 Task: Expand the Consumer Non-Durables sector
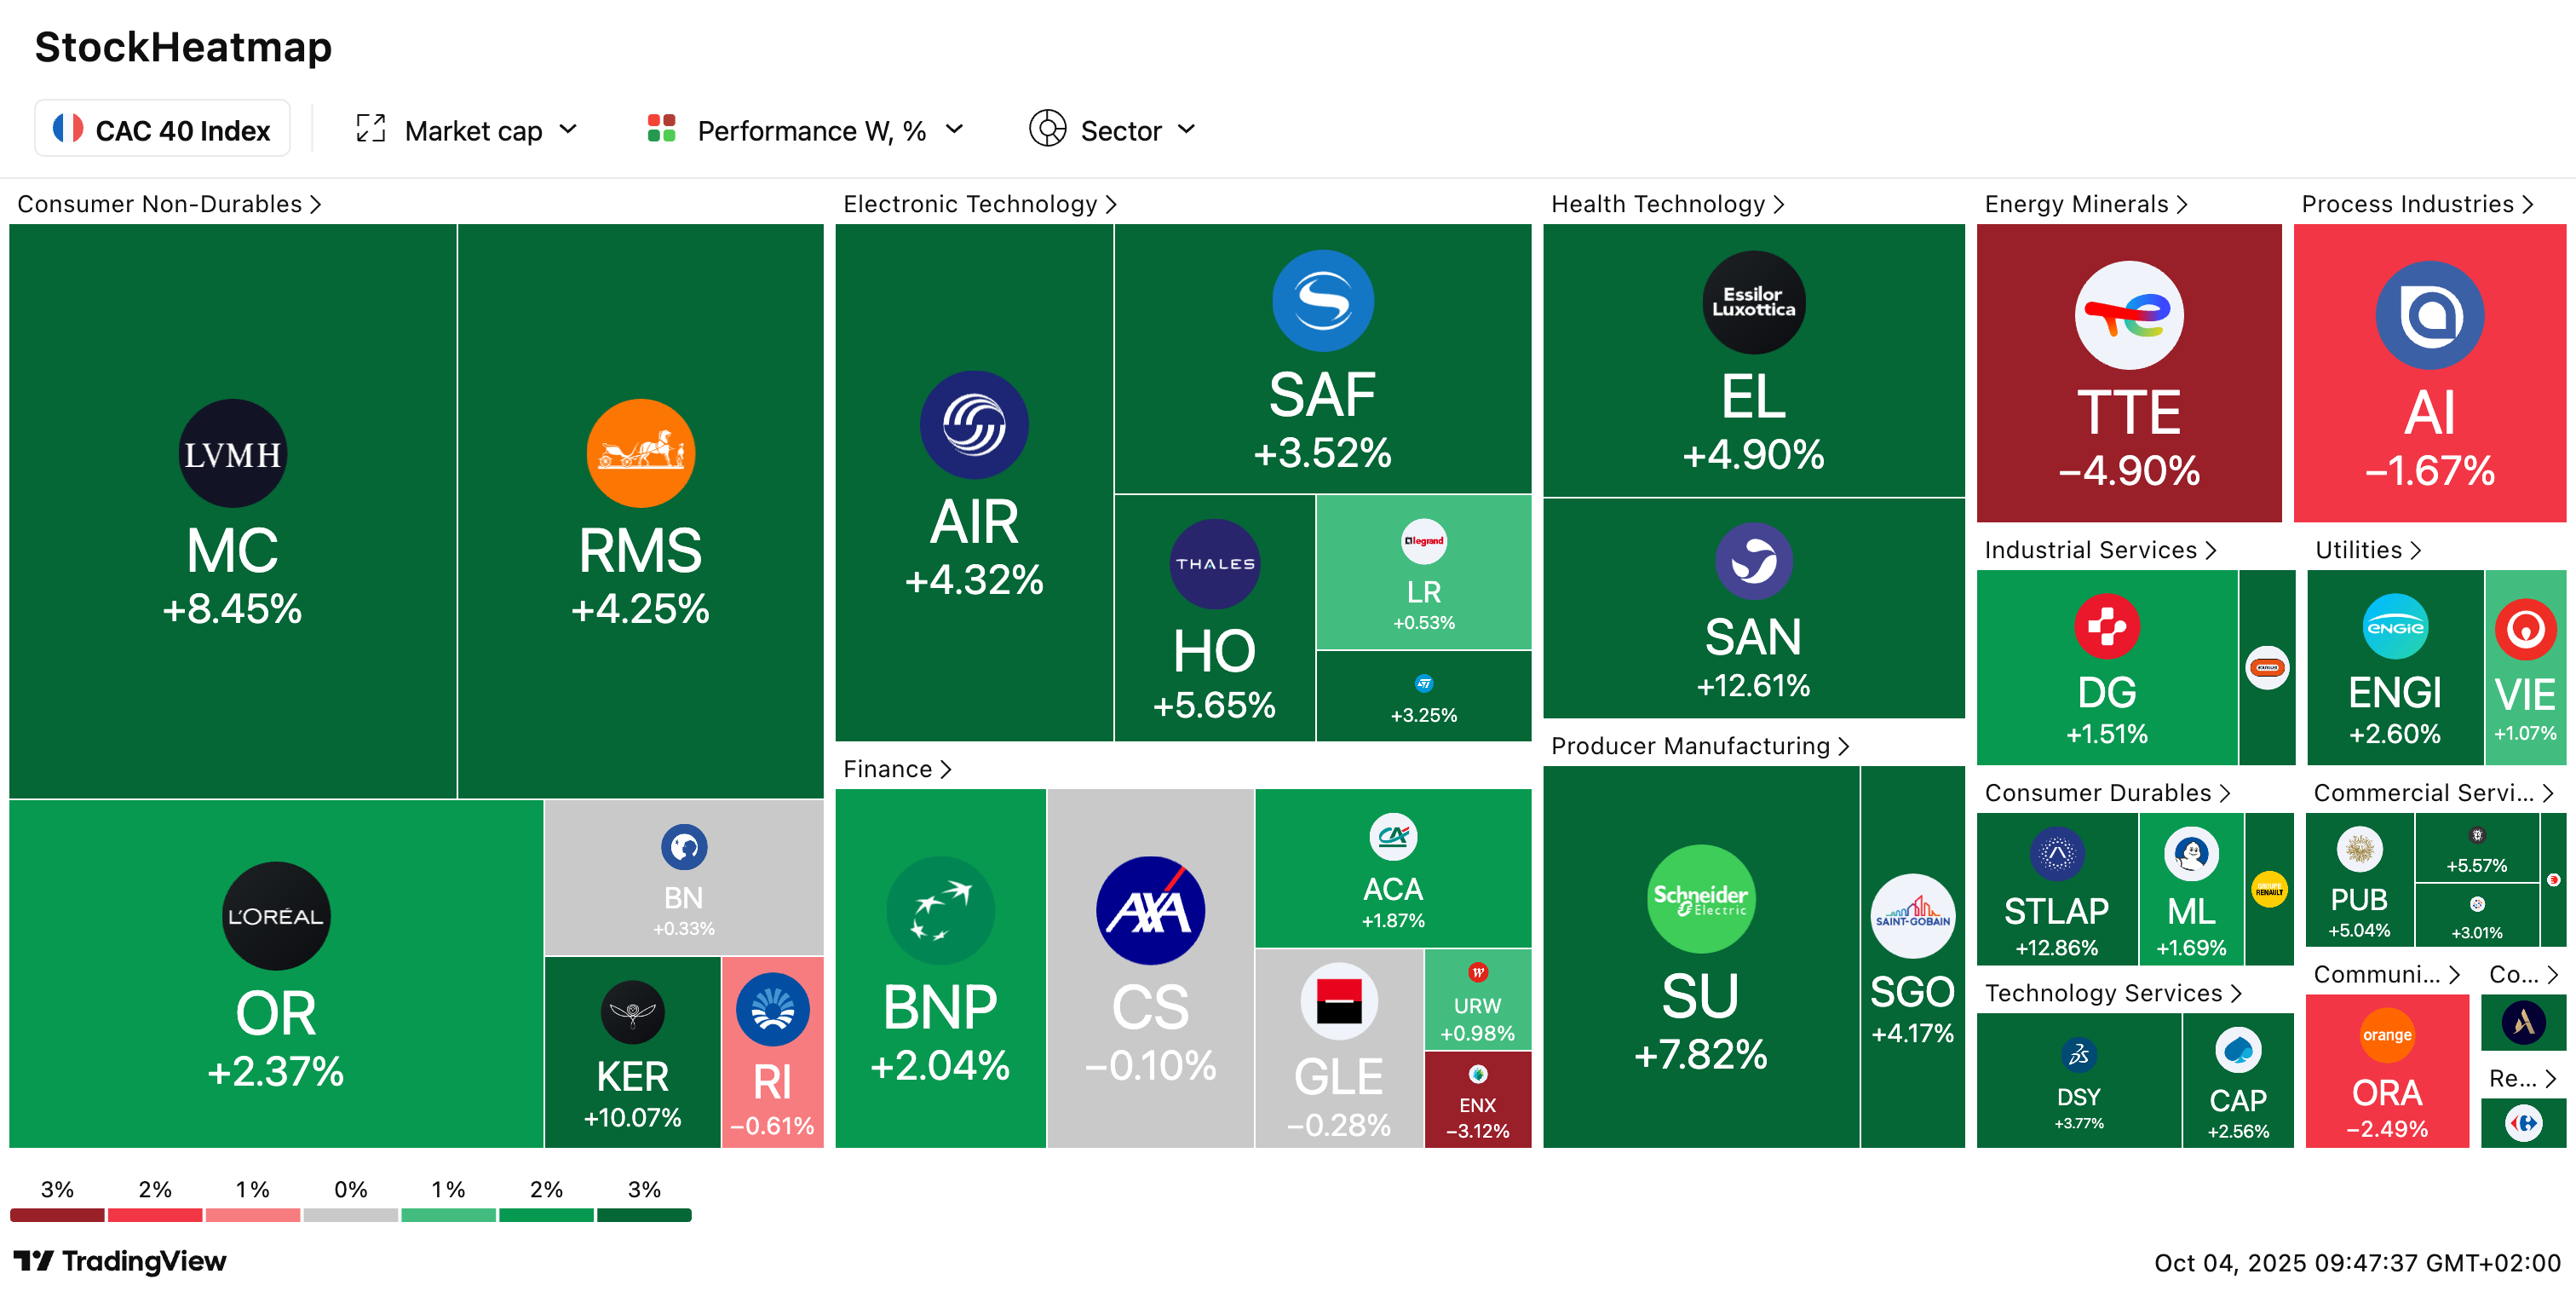[x=168, y=204]
